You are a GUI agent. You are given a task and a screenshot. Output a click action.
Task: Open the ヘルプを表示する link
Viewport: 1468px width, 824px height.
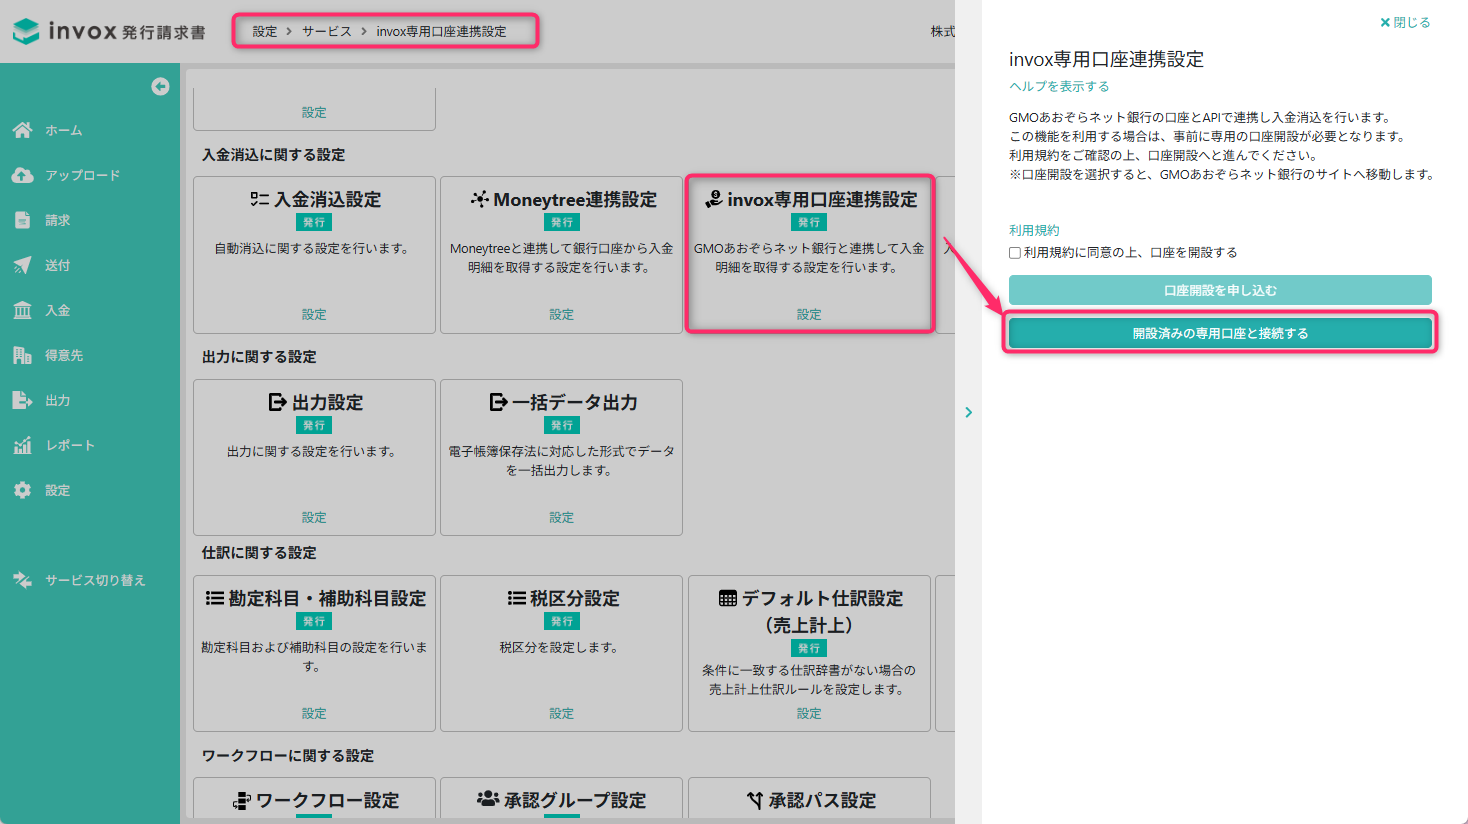coord(1059,86)
